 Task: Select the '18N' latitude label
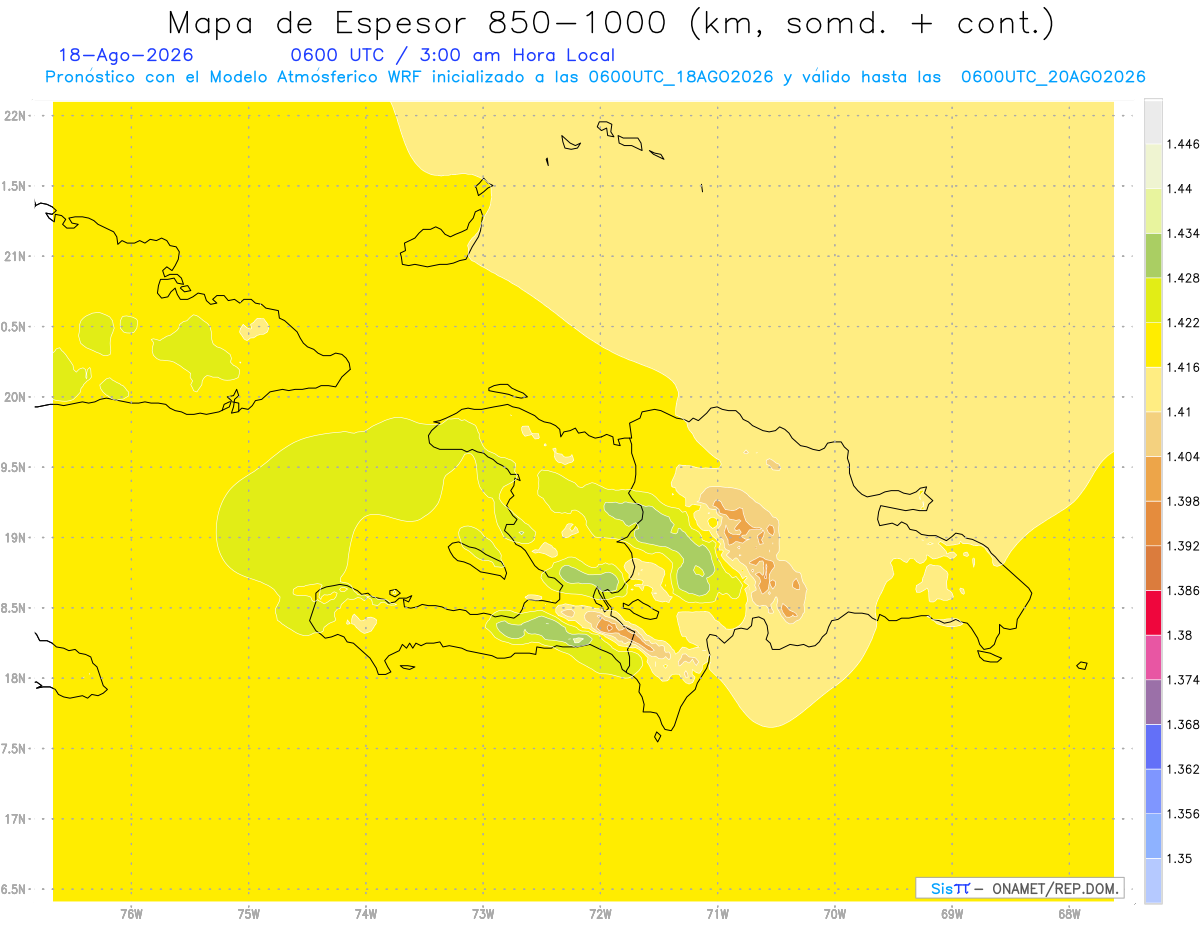[x=16, y=679]
